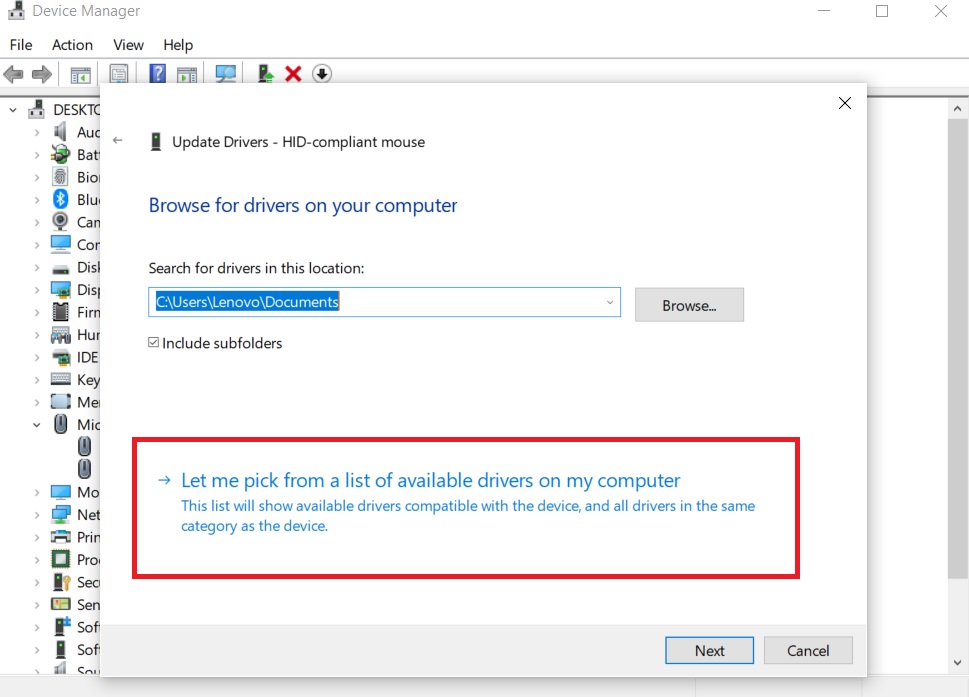Image resolution: width=969 pixels, height=697 pixels.
Task: Collapse the DESKTOP root node
Action: [x=14, y=110]
